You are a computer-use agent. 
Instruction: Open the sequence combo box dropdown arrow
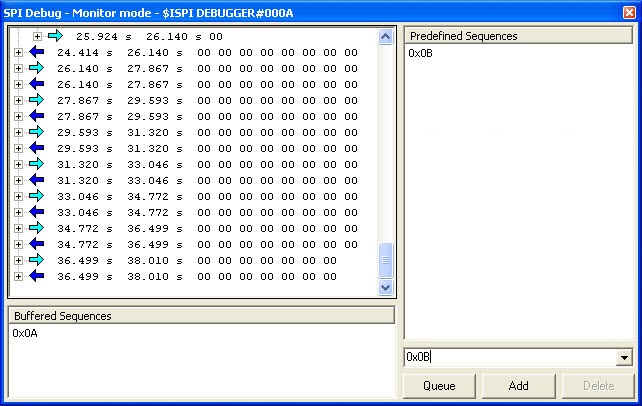(x=624, y=358)
